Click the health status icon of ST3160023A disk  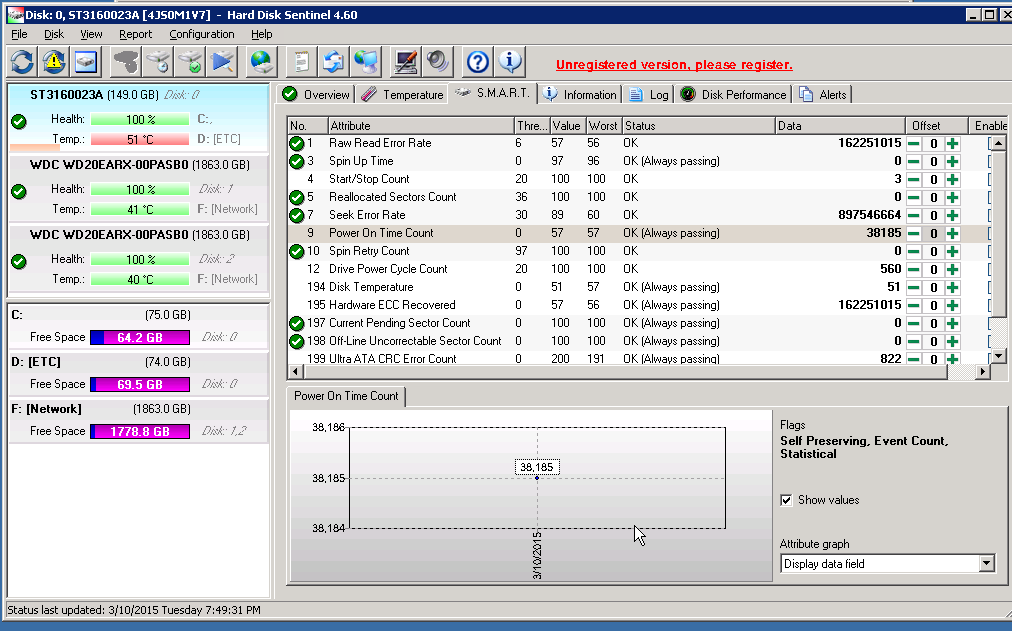point(19,121)
